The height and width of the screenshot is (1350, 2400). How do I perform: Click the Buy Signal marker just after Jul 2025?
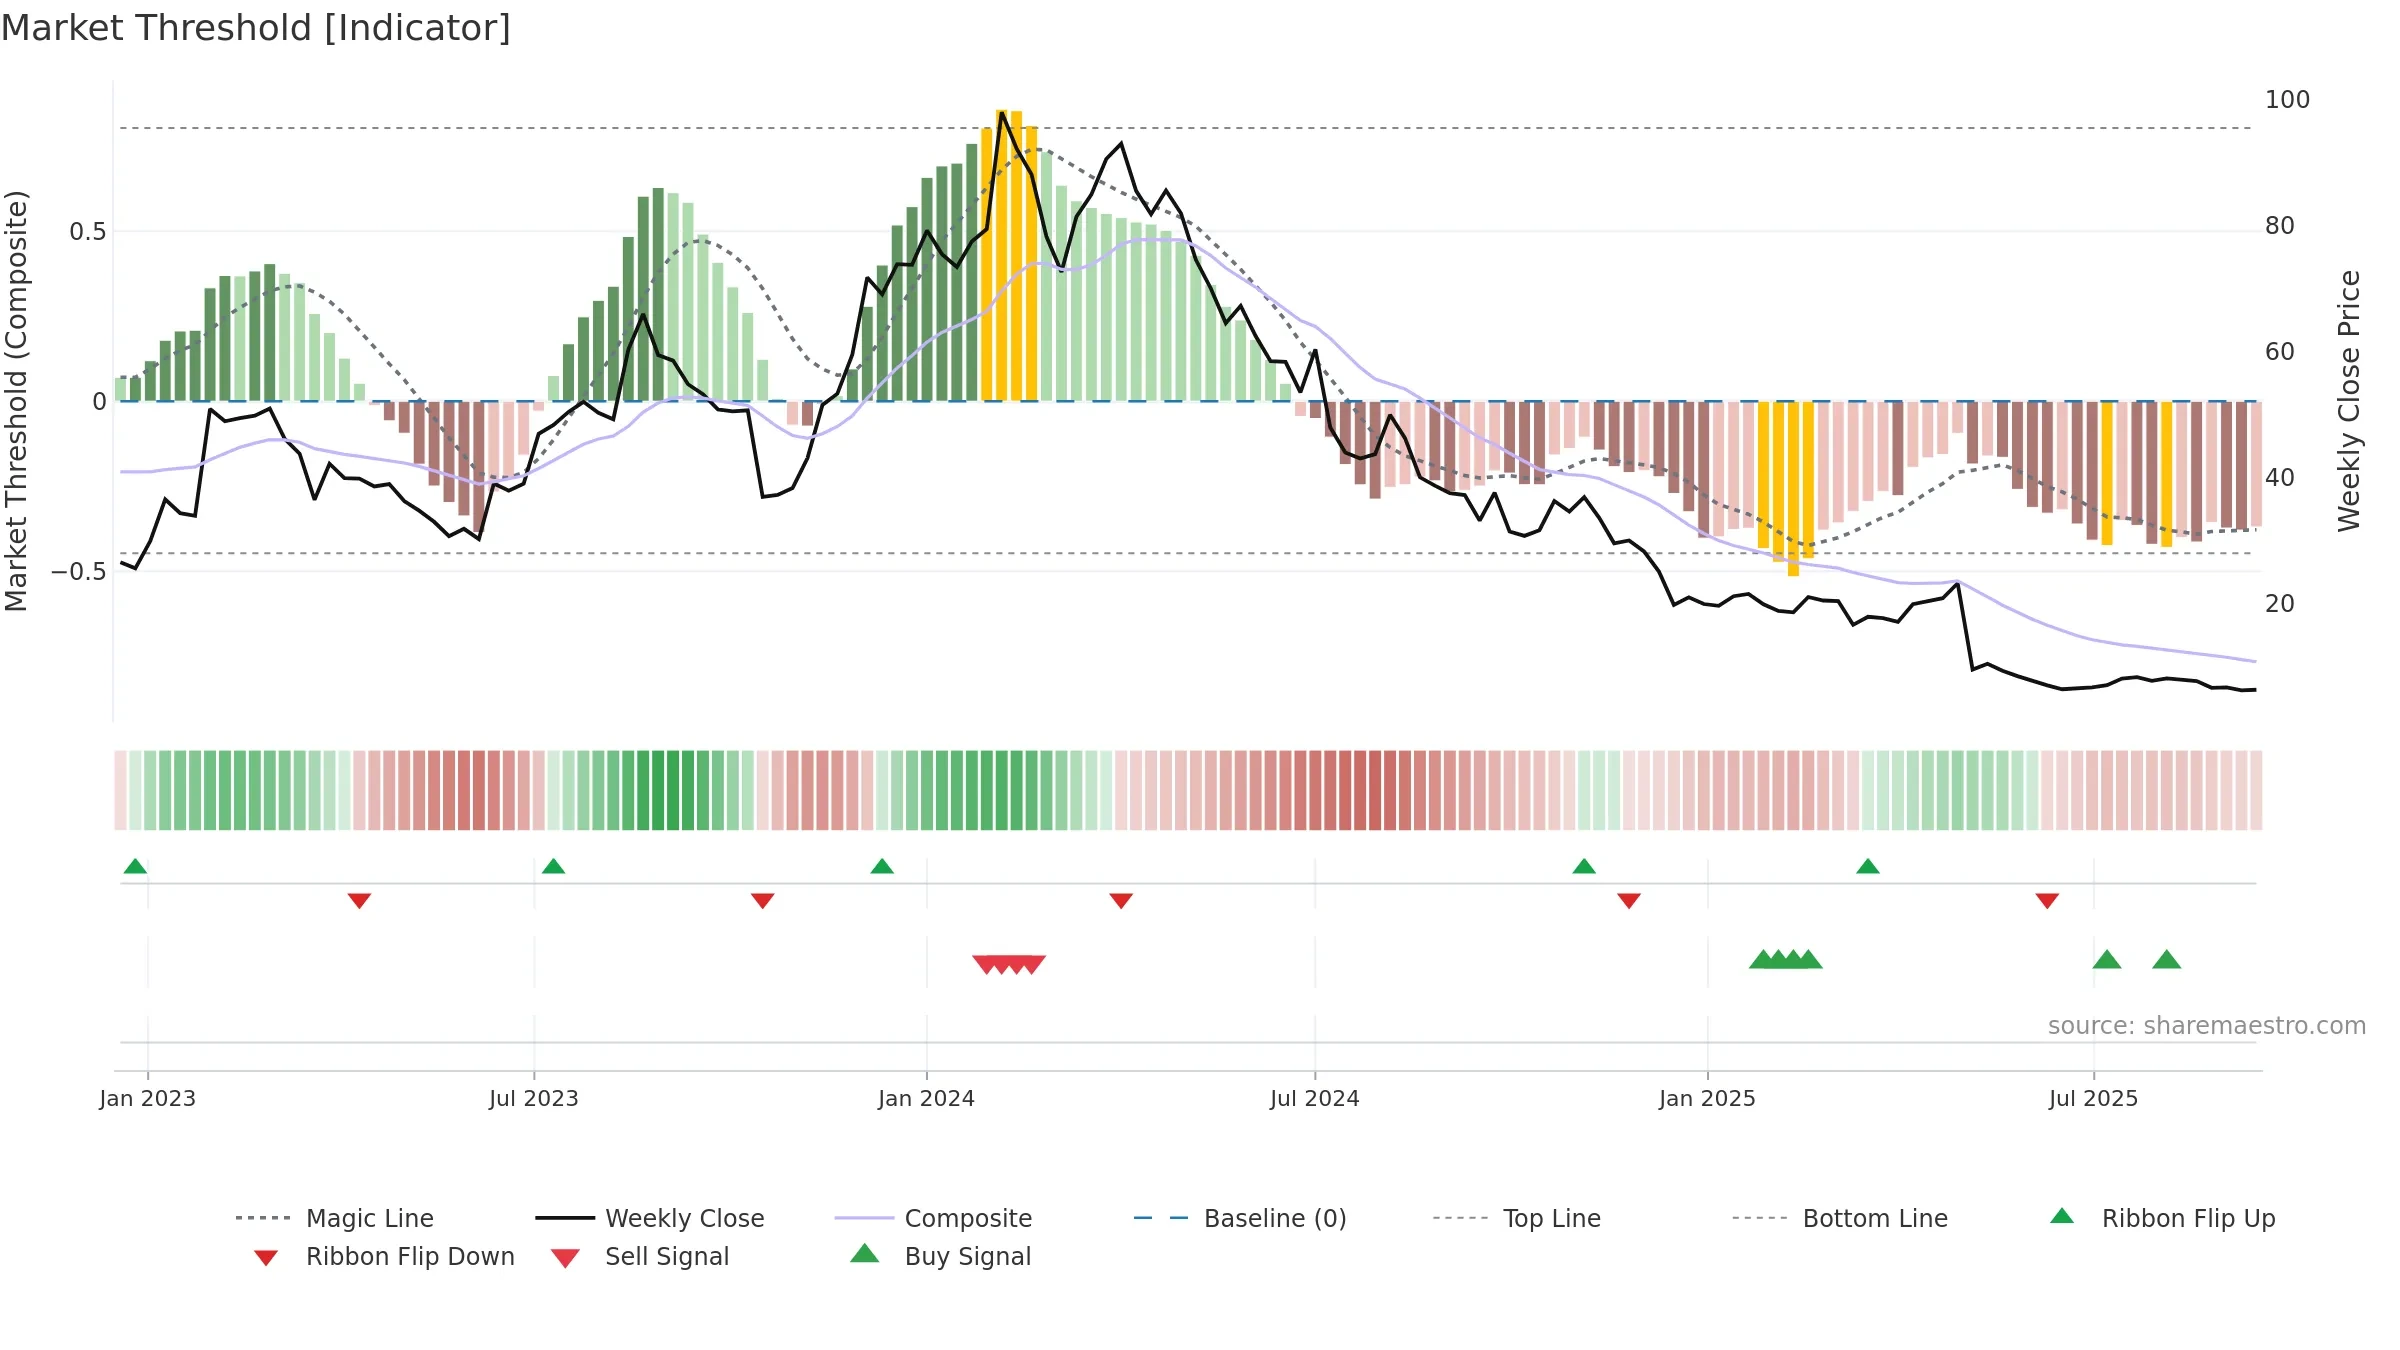tap(2107, 960)
